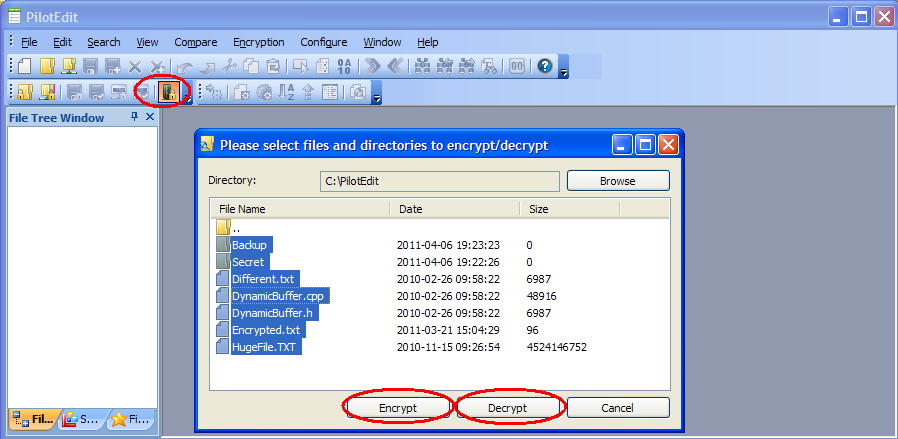The width and height of the screenshot is (898, 439).
Task: Switch to the Fil... tab in File Tree
Action: click(33, 420)
